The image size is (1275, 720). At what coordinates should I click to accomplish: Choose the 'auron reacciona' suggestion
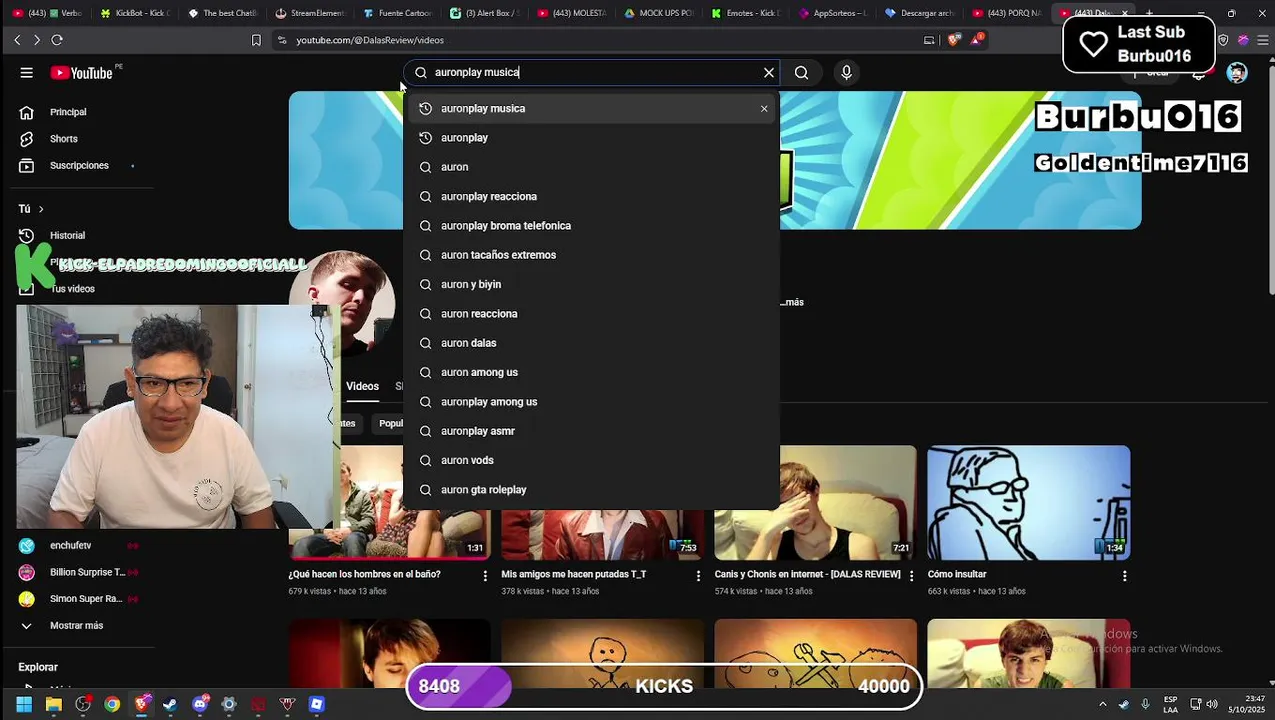coord(591,313)
